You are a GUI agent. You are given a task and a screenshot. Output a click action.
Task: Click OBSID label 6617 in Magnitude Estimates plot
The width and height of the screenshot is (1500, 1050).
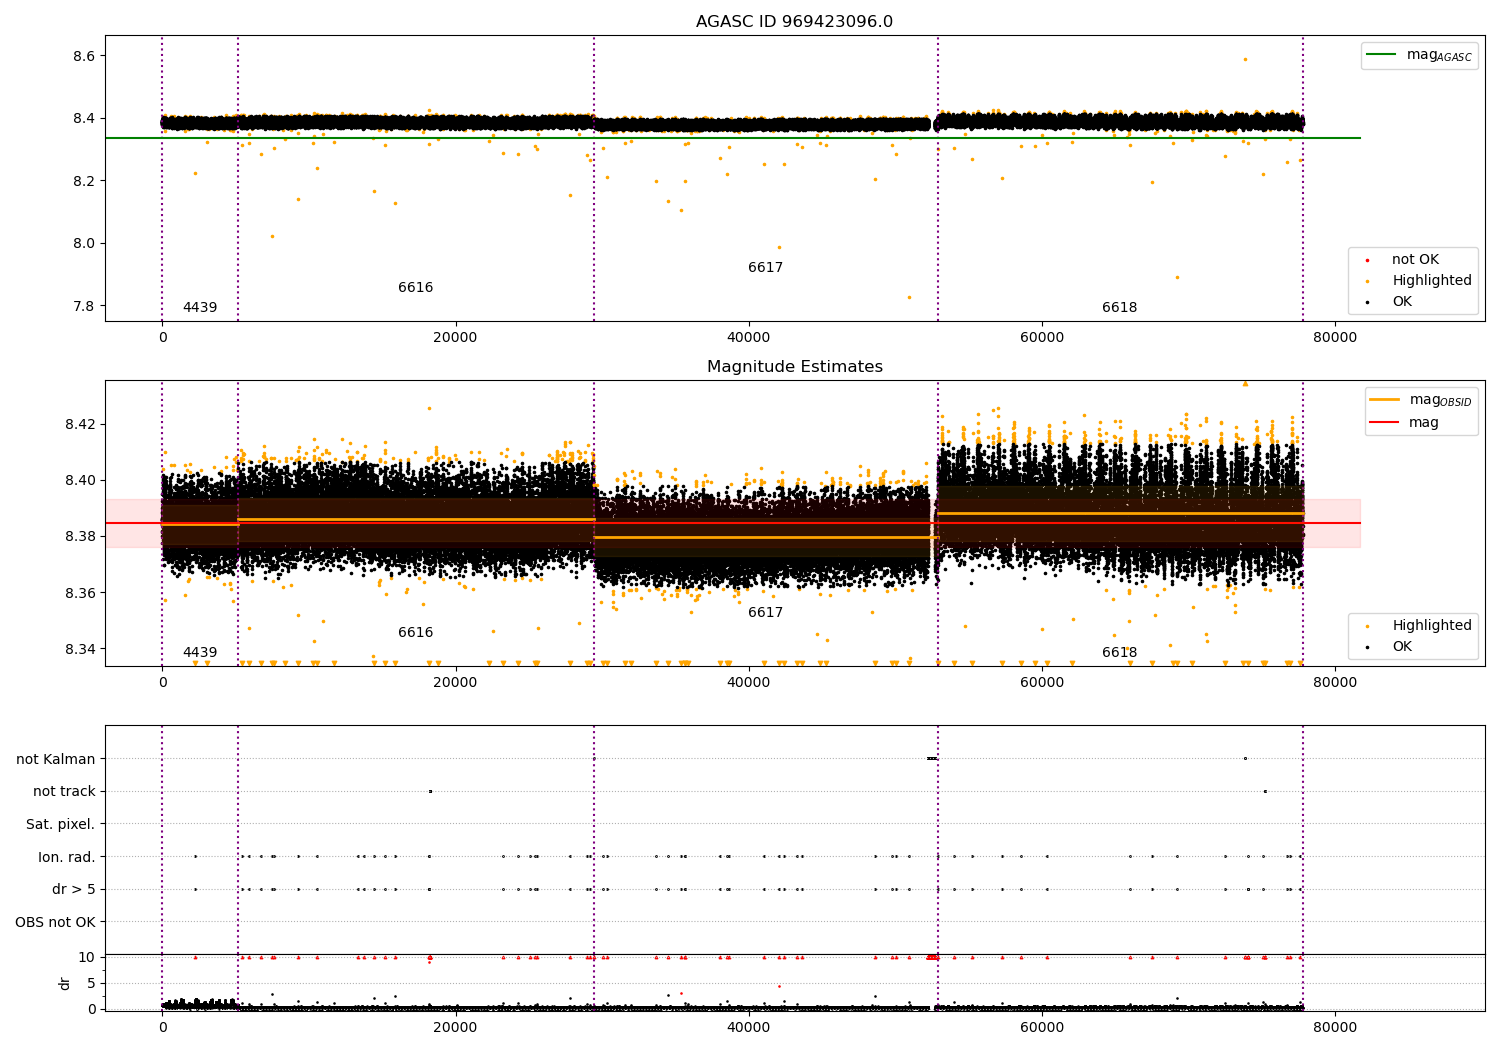(x=766, y=613)
